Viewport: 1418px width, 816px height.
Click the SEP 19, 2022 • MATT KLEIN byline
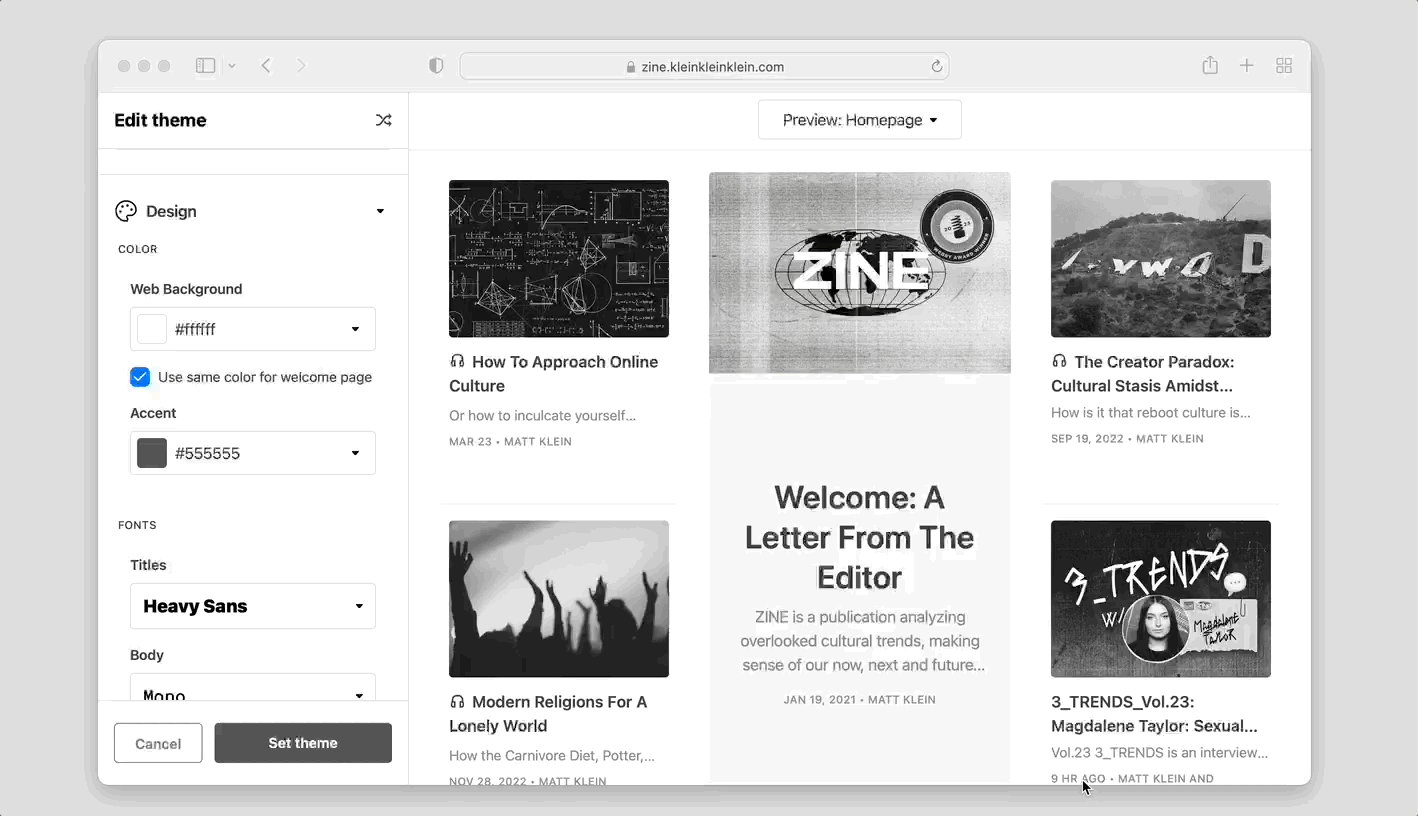(1127, 438)
